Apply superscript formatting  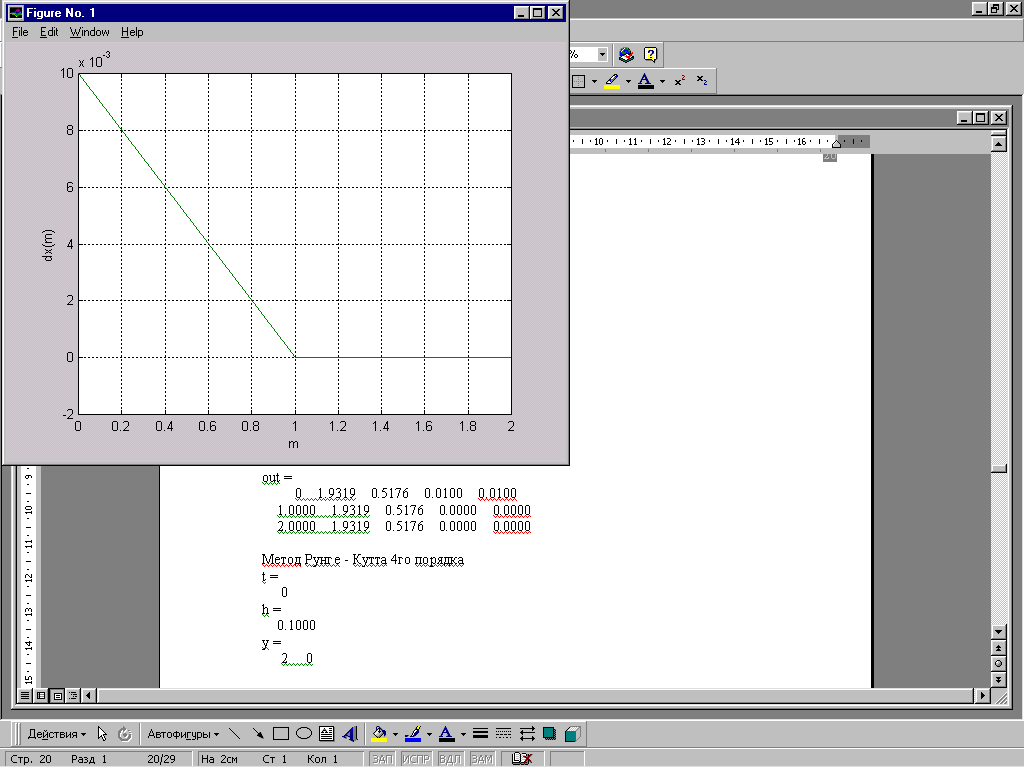(680, 81)
